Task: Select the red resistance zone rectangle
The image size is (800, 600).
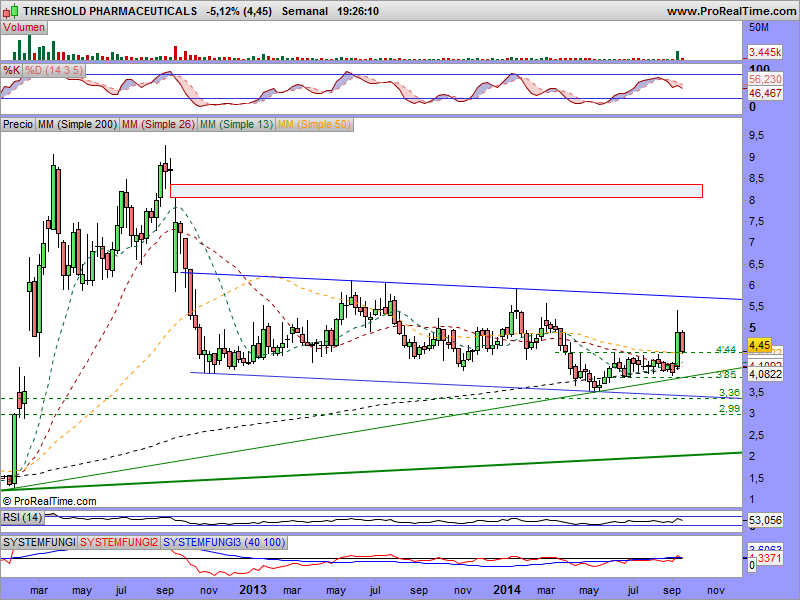Action: (x=436, y=191)
